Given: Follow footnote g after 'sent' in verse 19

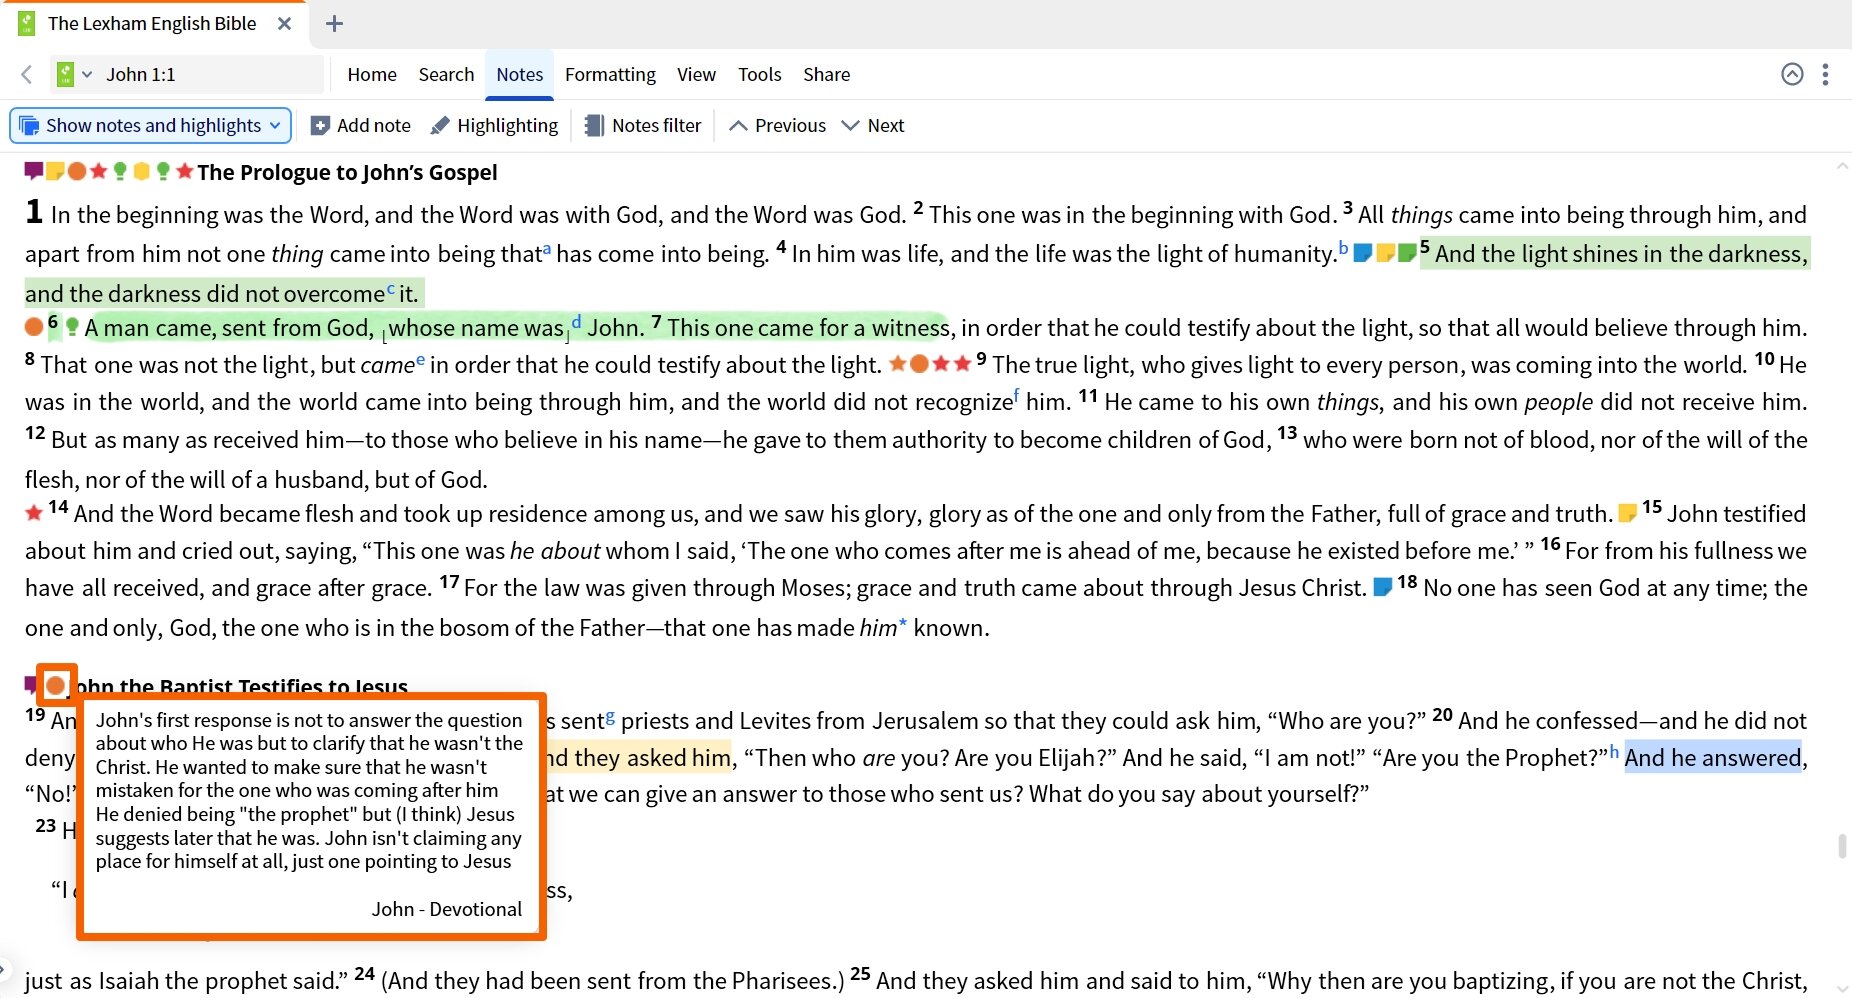Looking at the screenshot, I should click(x=610, y=717).
